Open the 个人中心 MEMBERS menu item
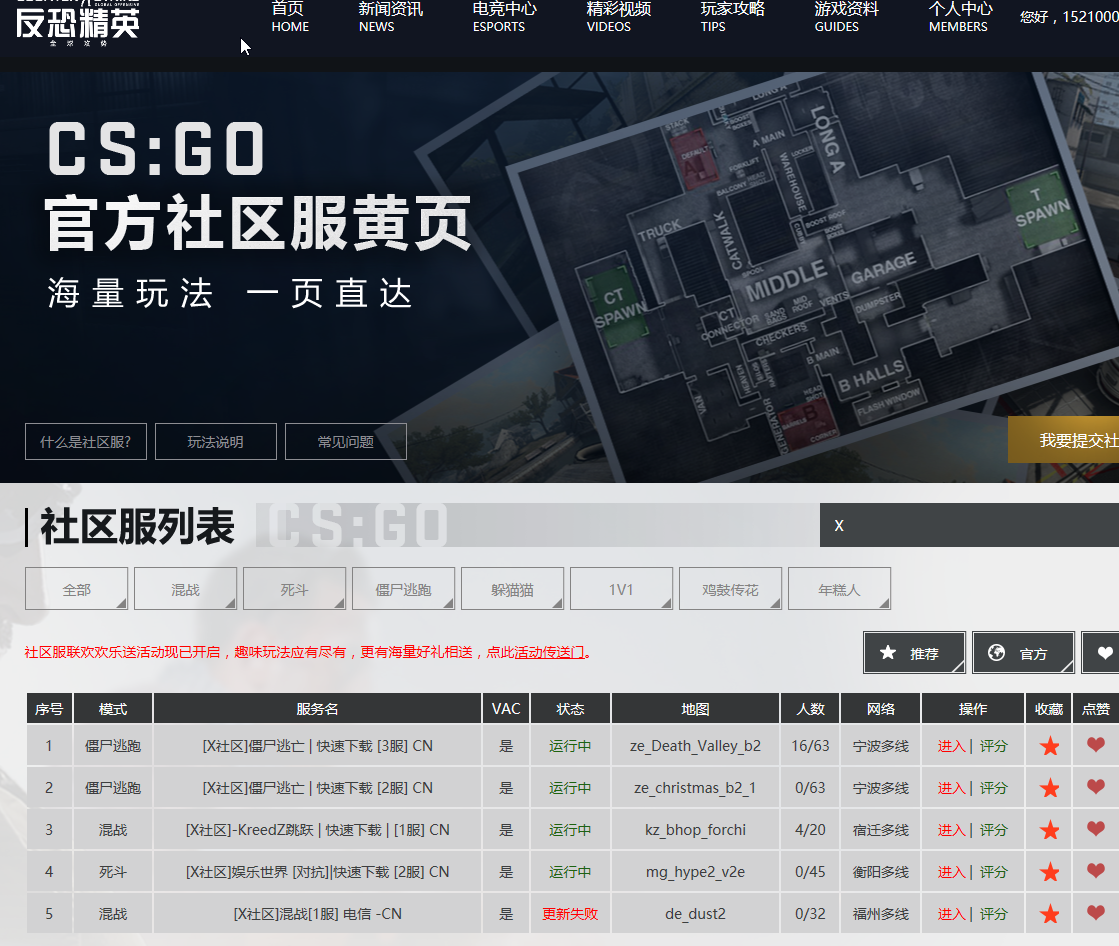 pos(958,18)
